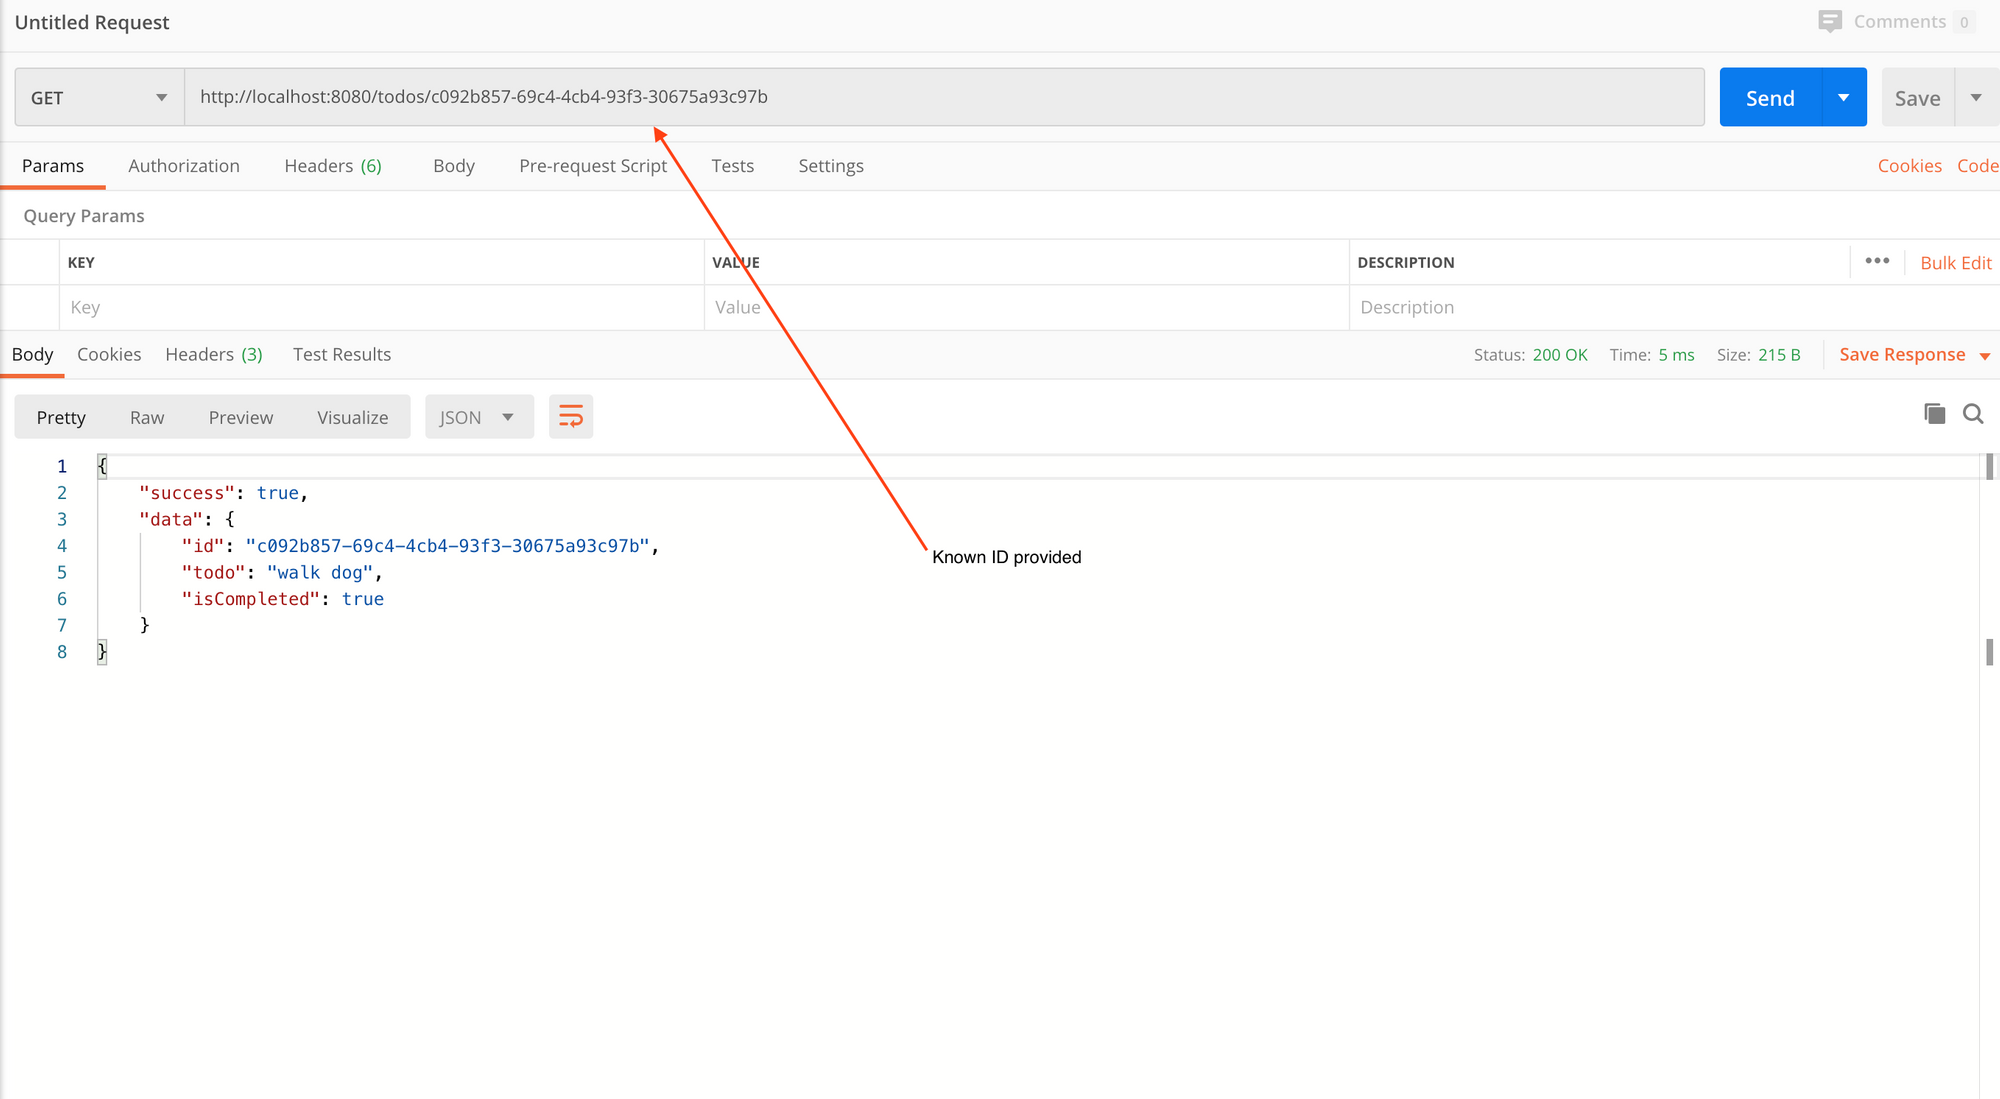This screenshot has width=2000, height=1099.
Task: Click the request URL input field
Action: click(944, 97)
